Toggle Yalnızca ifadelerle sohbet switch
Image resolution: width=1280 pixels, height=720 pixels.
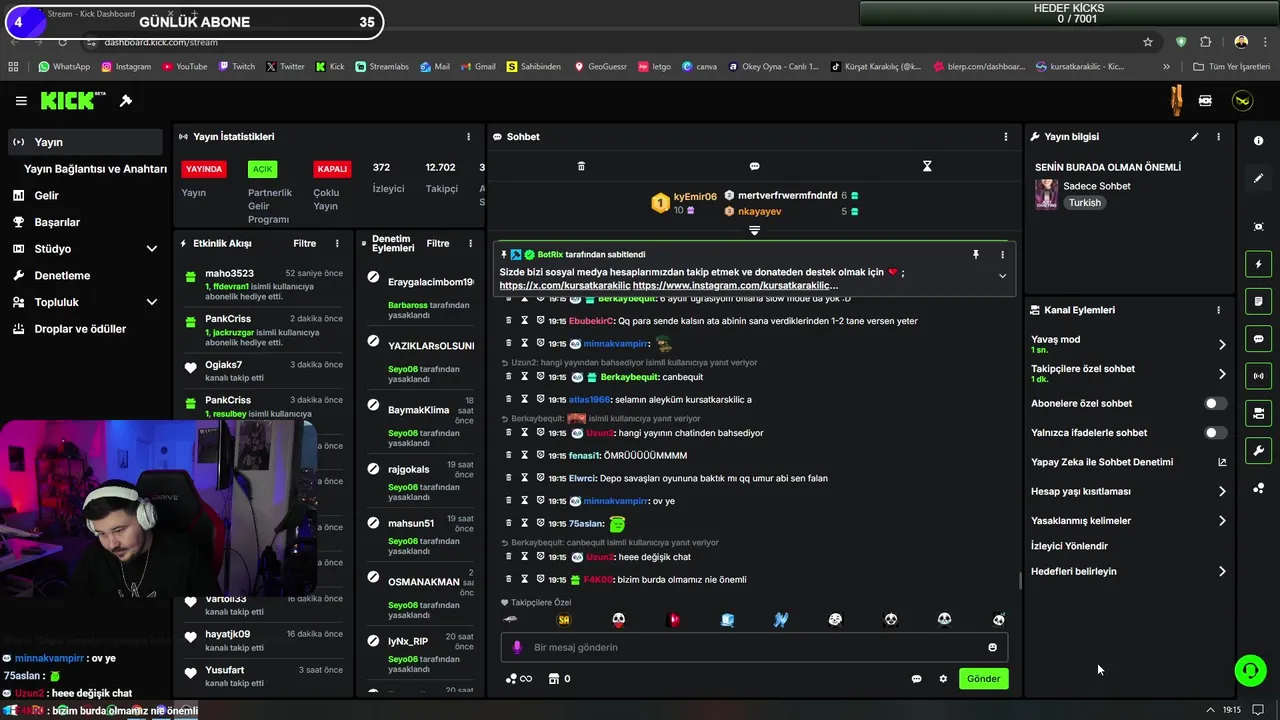click(x=1215, y=433)
